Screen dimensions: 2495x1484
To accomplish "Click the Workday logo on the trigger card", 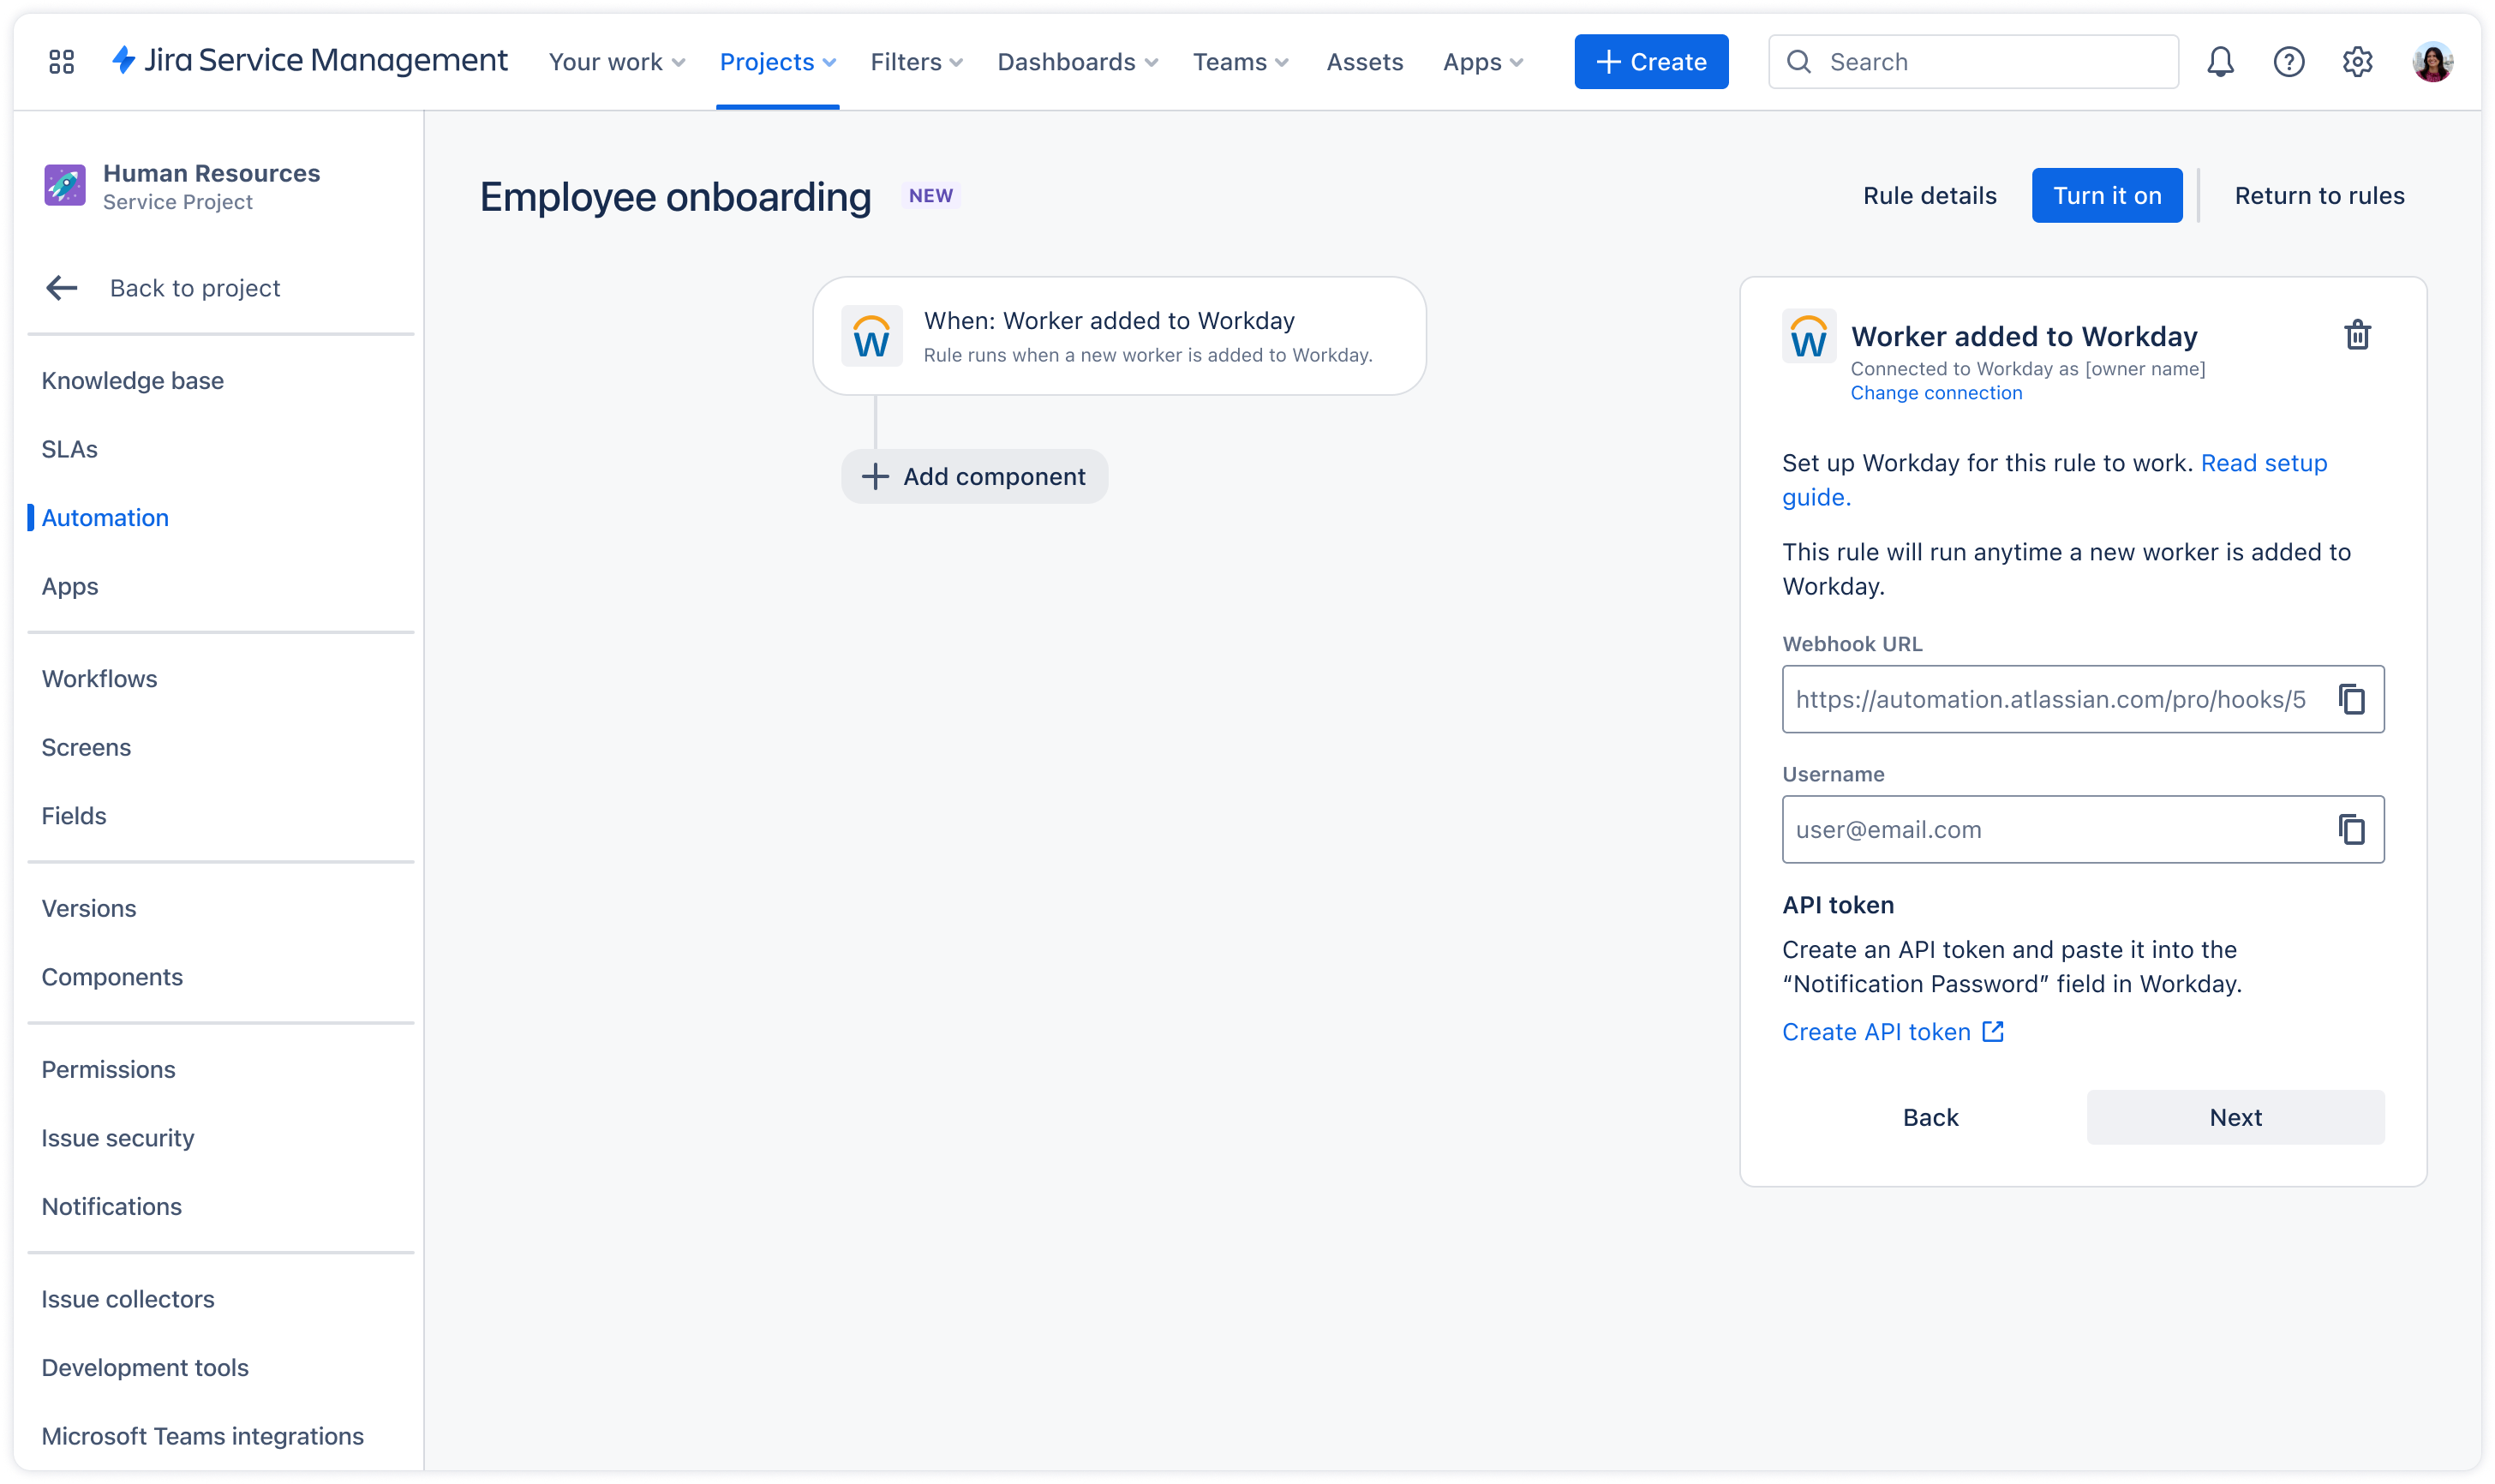I will 872,335.
